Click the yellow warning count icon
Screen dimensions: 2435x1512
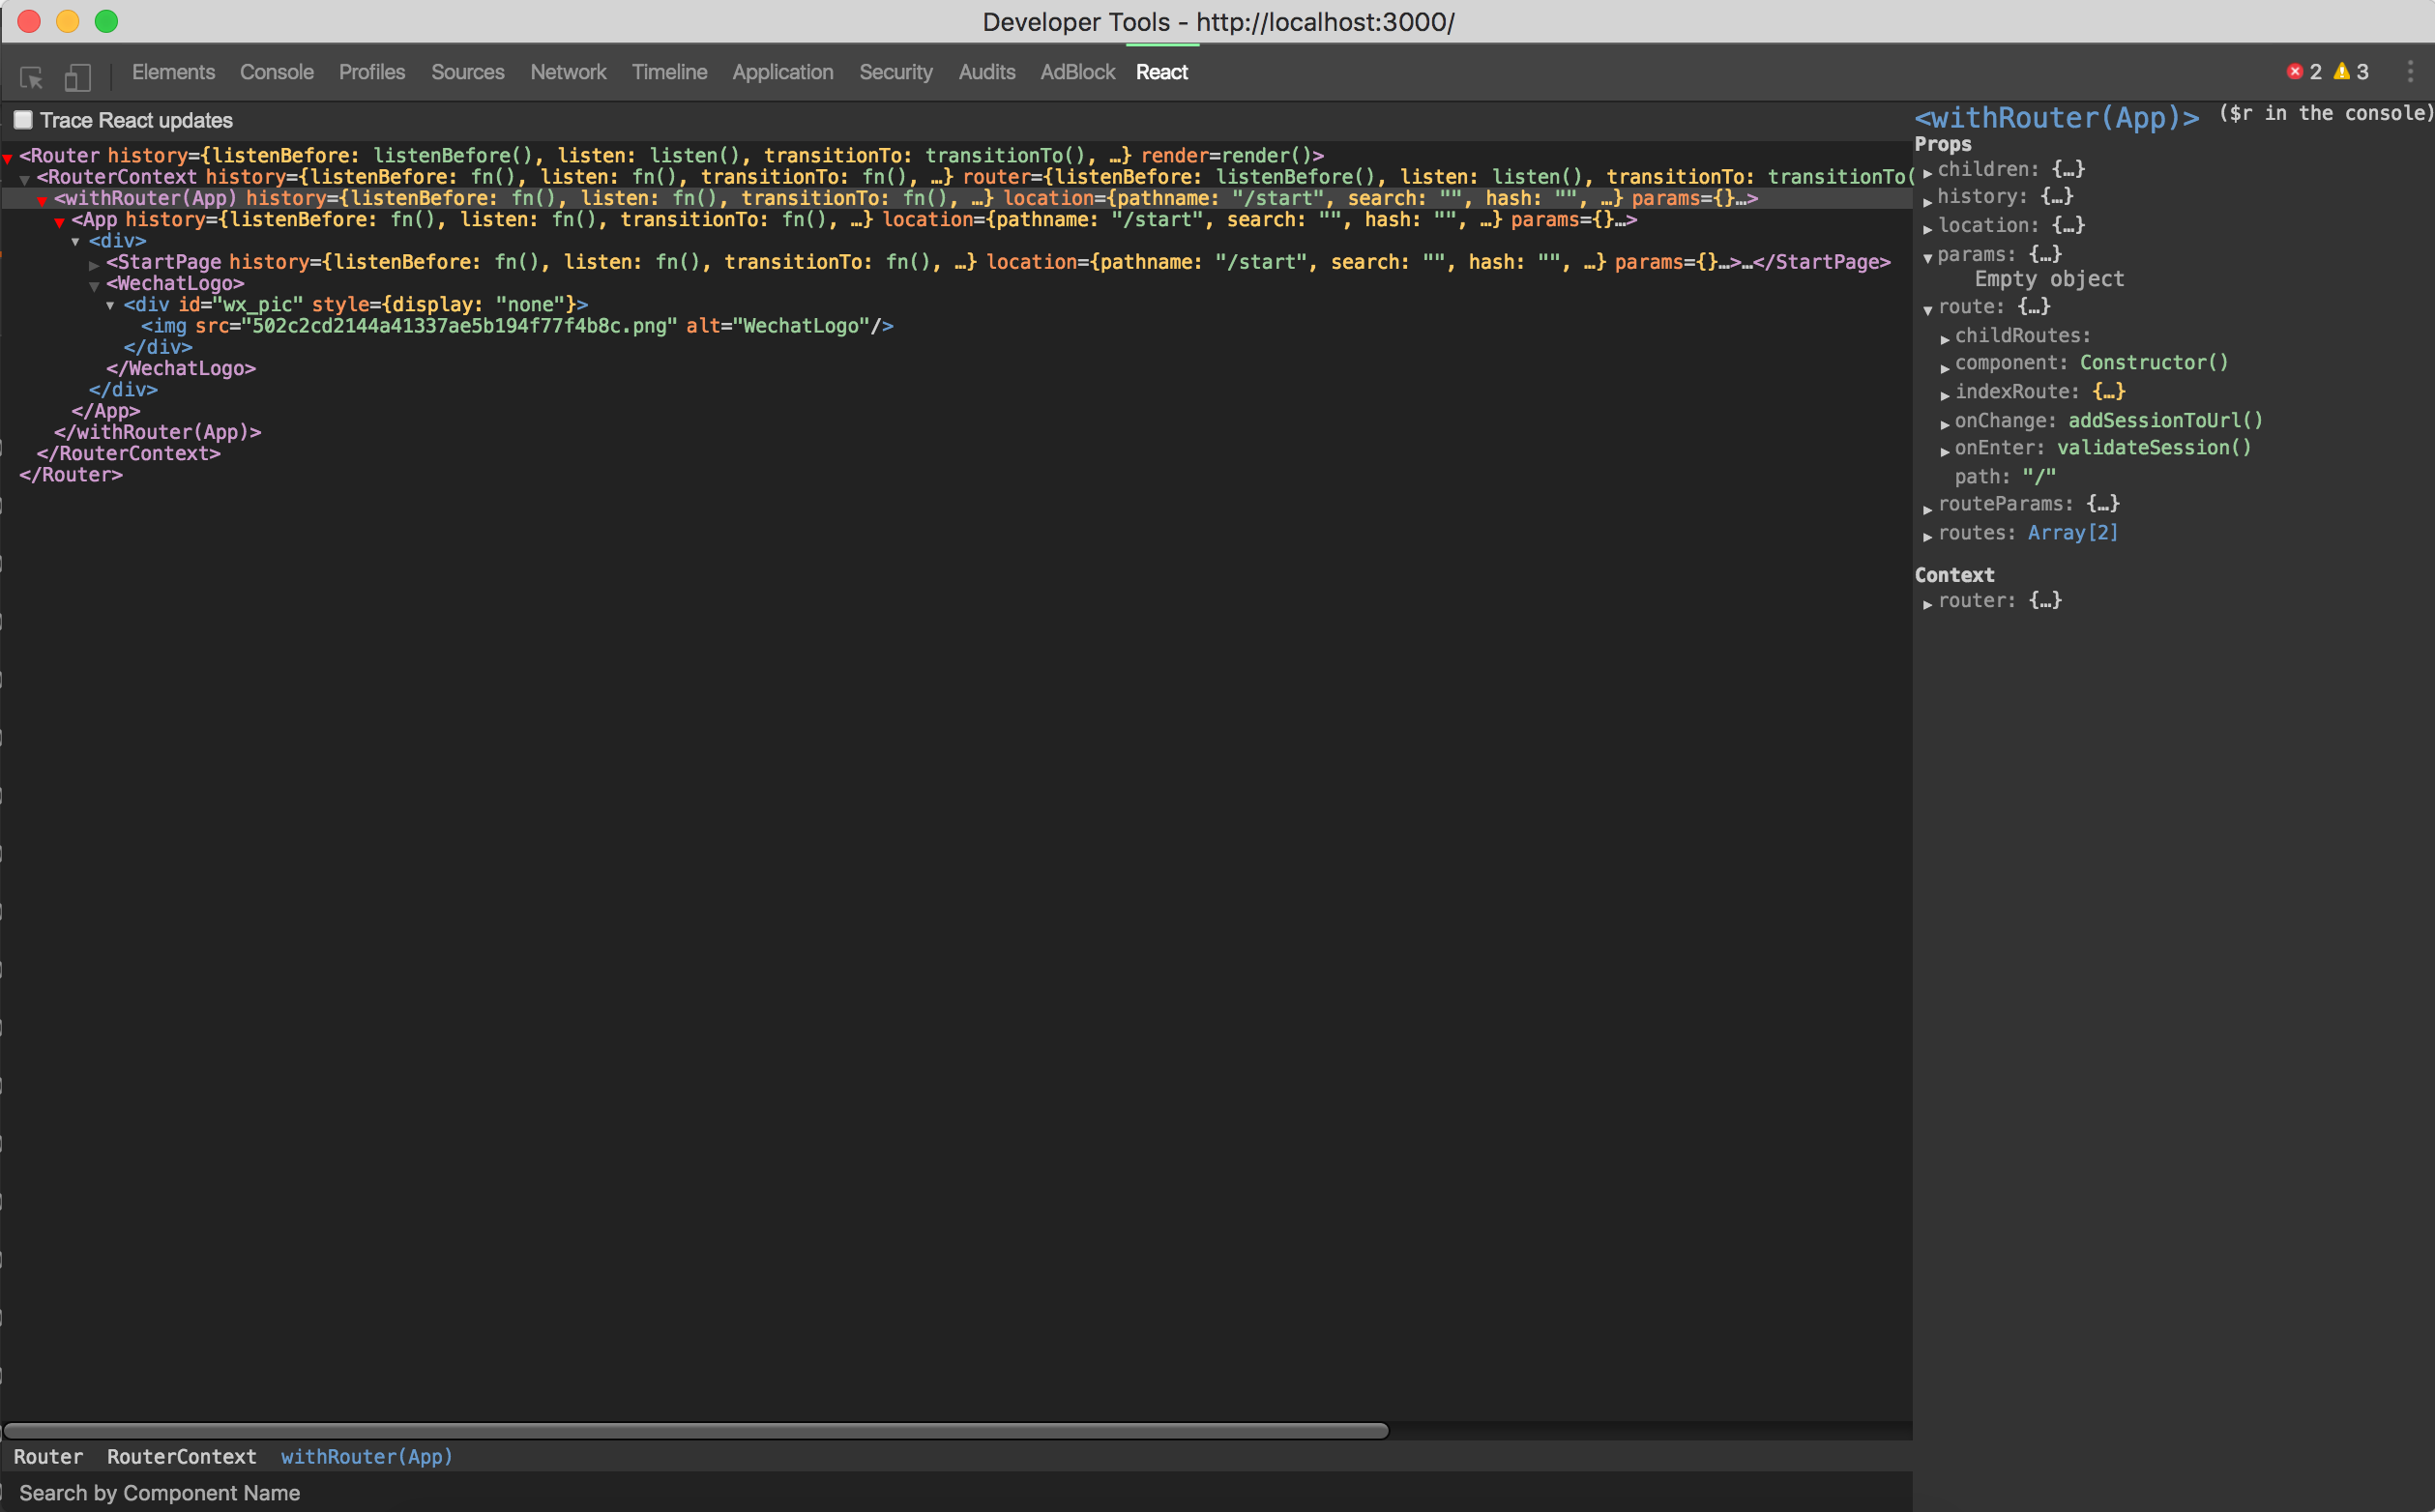(x=2342, y=72)
